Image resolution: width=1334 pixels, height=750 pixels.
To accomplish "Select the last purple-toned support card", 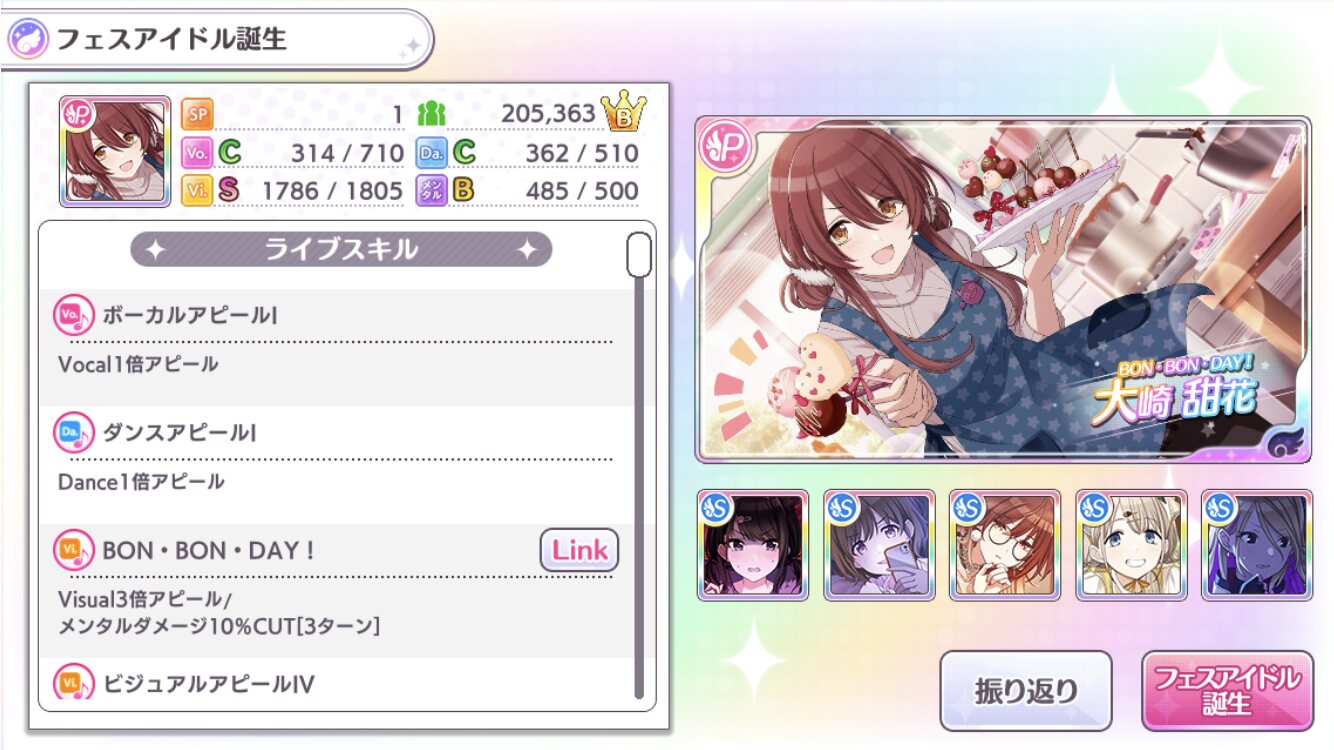I will (1257, 545).
